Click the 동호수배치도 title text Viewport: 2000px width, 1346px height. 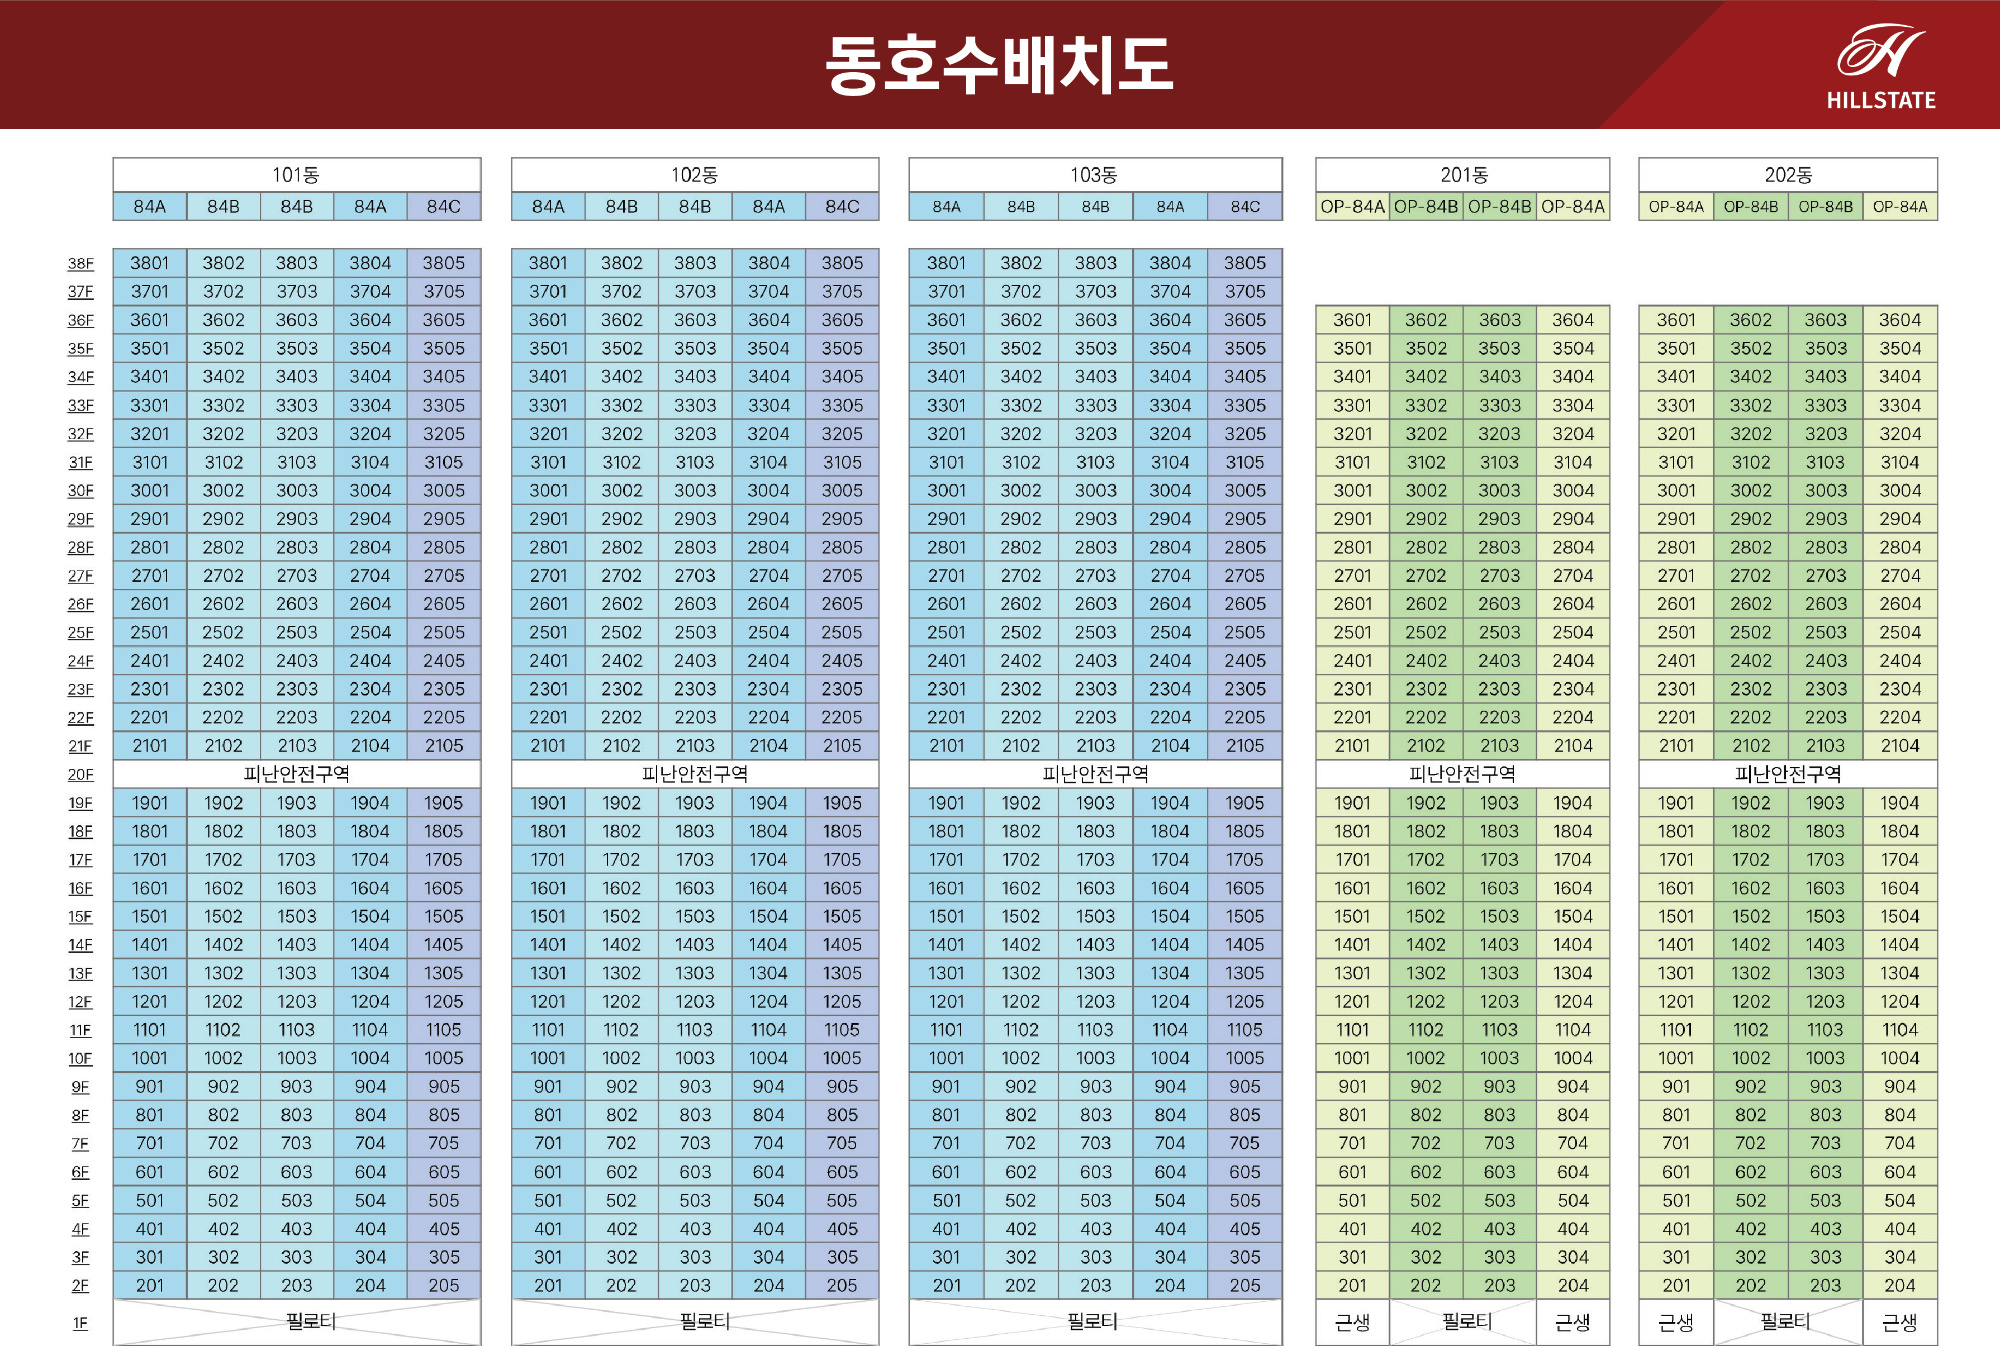coord(999,66)
